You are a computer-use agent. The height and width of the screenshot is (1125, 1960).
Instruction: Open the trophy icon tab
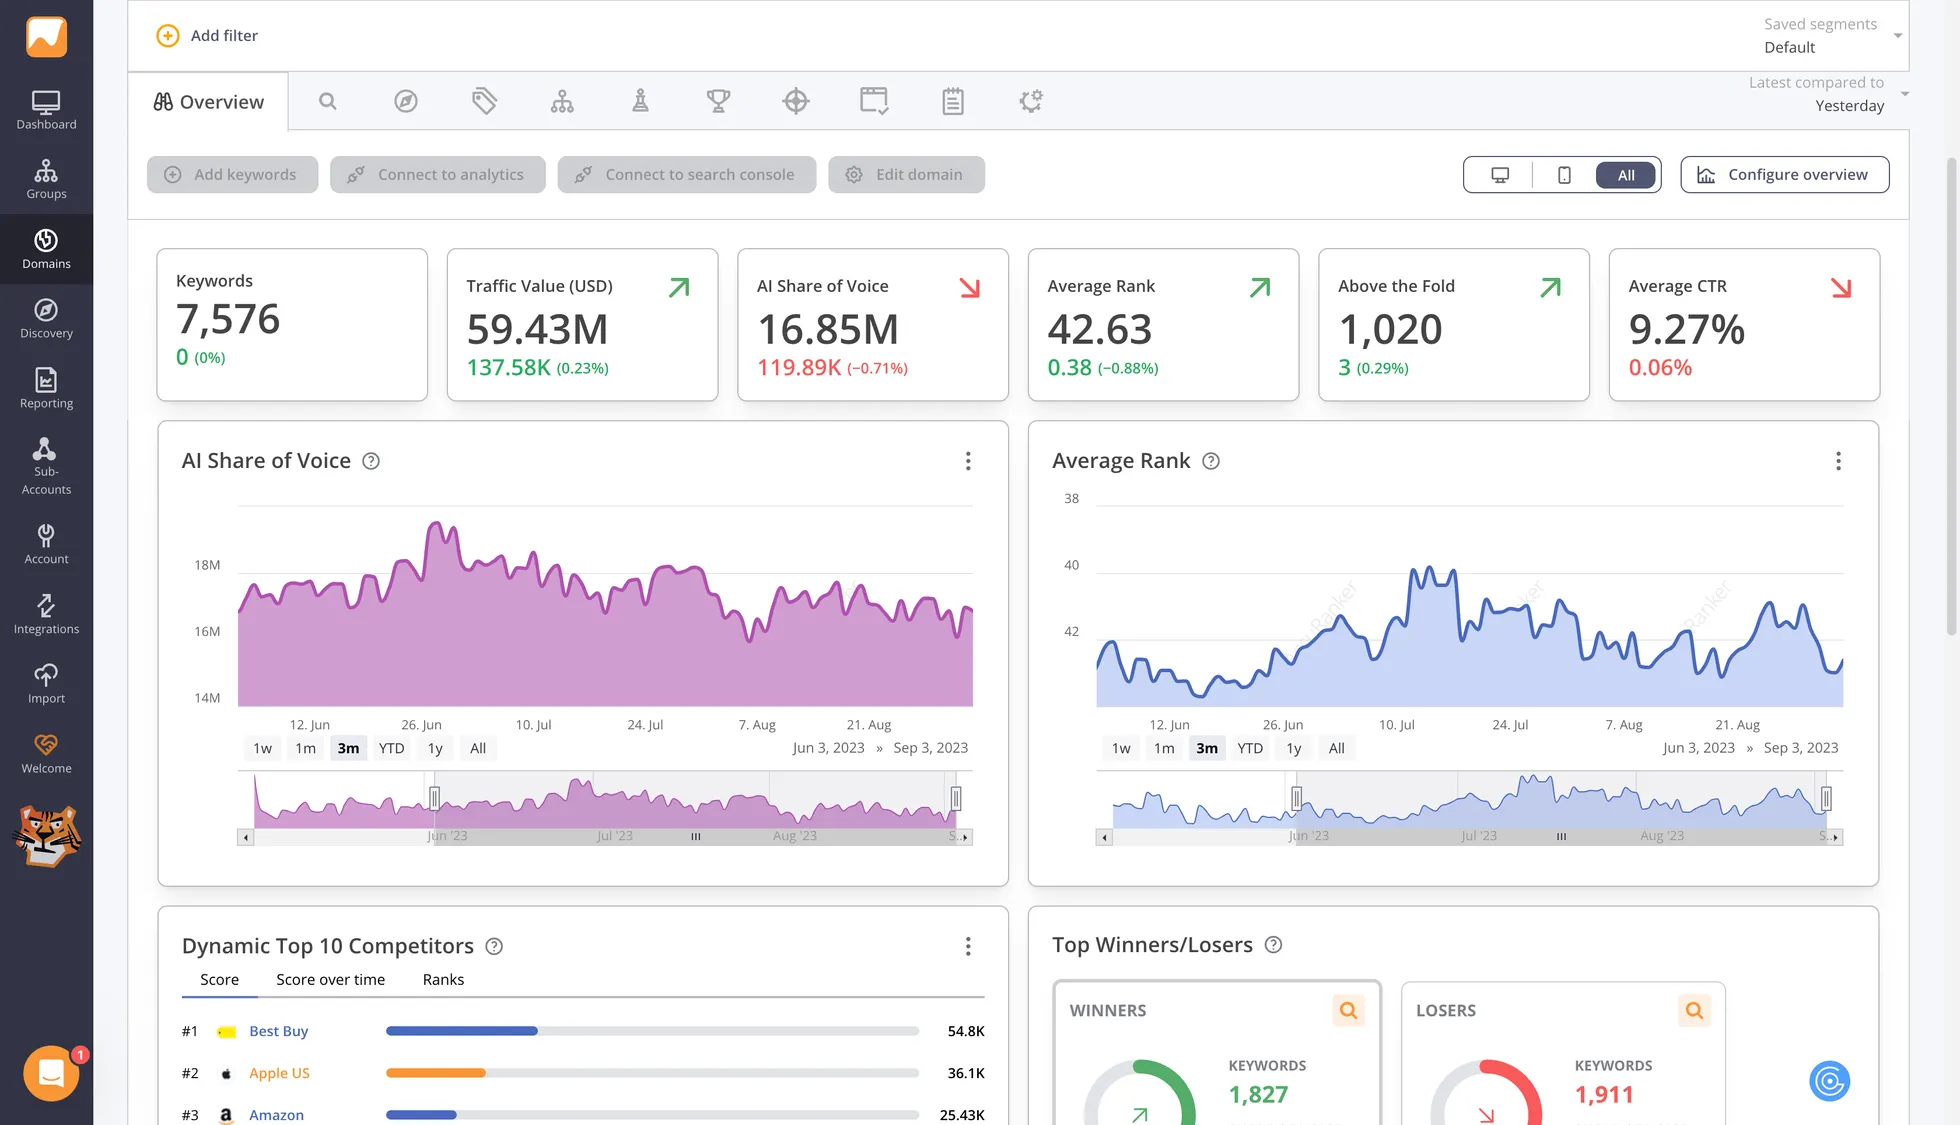(718, 101)
